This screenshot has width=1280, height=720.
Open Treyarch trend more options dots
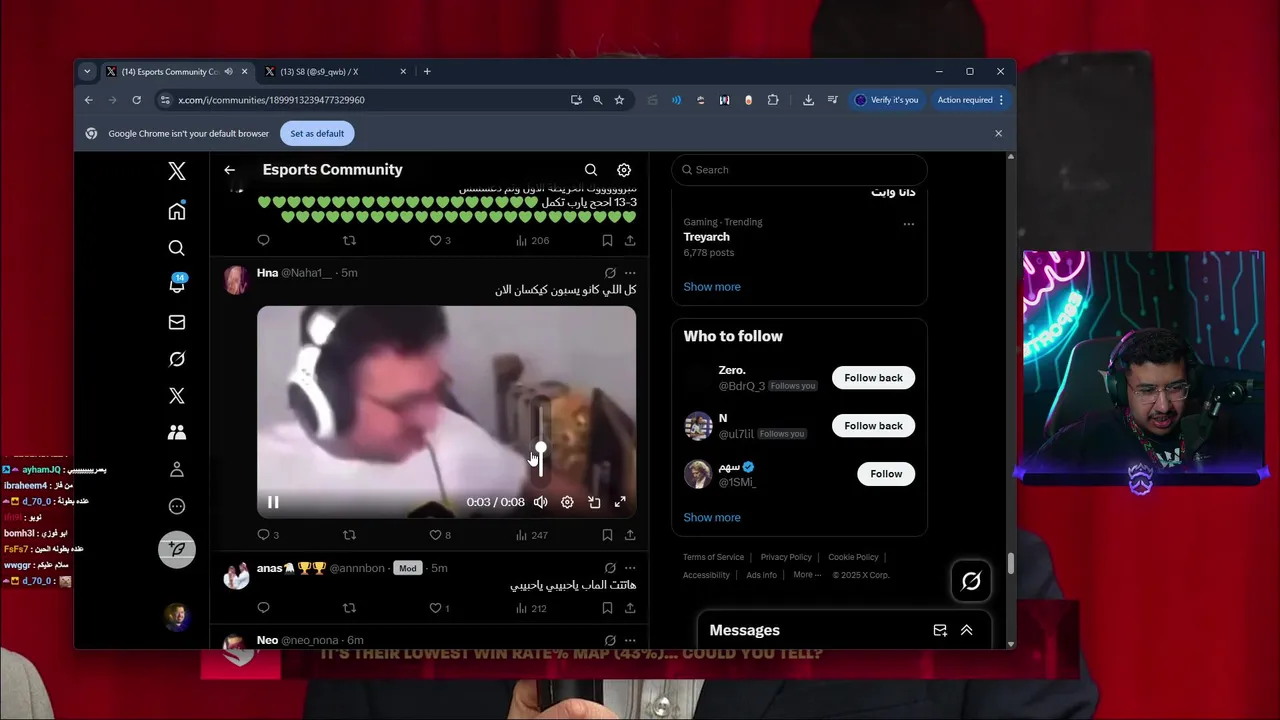pyautogui.click(x=909, y=223)
